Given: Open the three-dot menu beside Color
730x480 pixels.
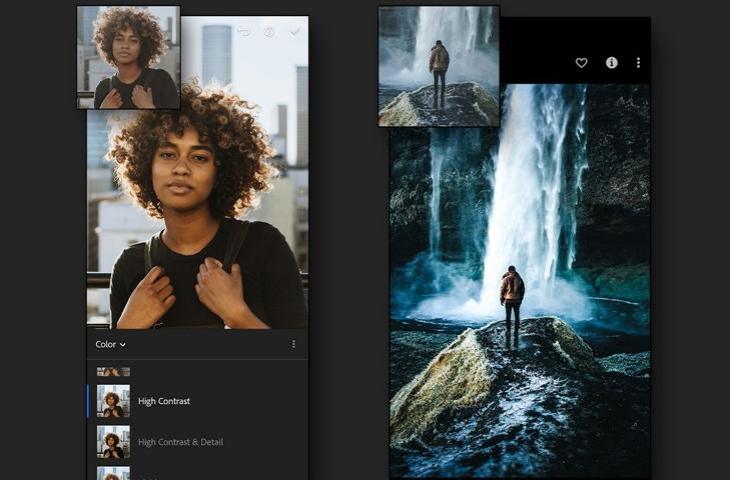Looking at the screenshot, I should click(x=293, y=344).
